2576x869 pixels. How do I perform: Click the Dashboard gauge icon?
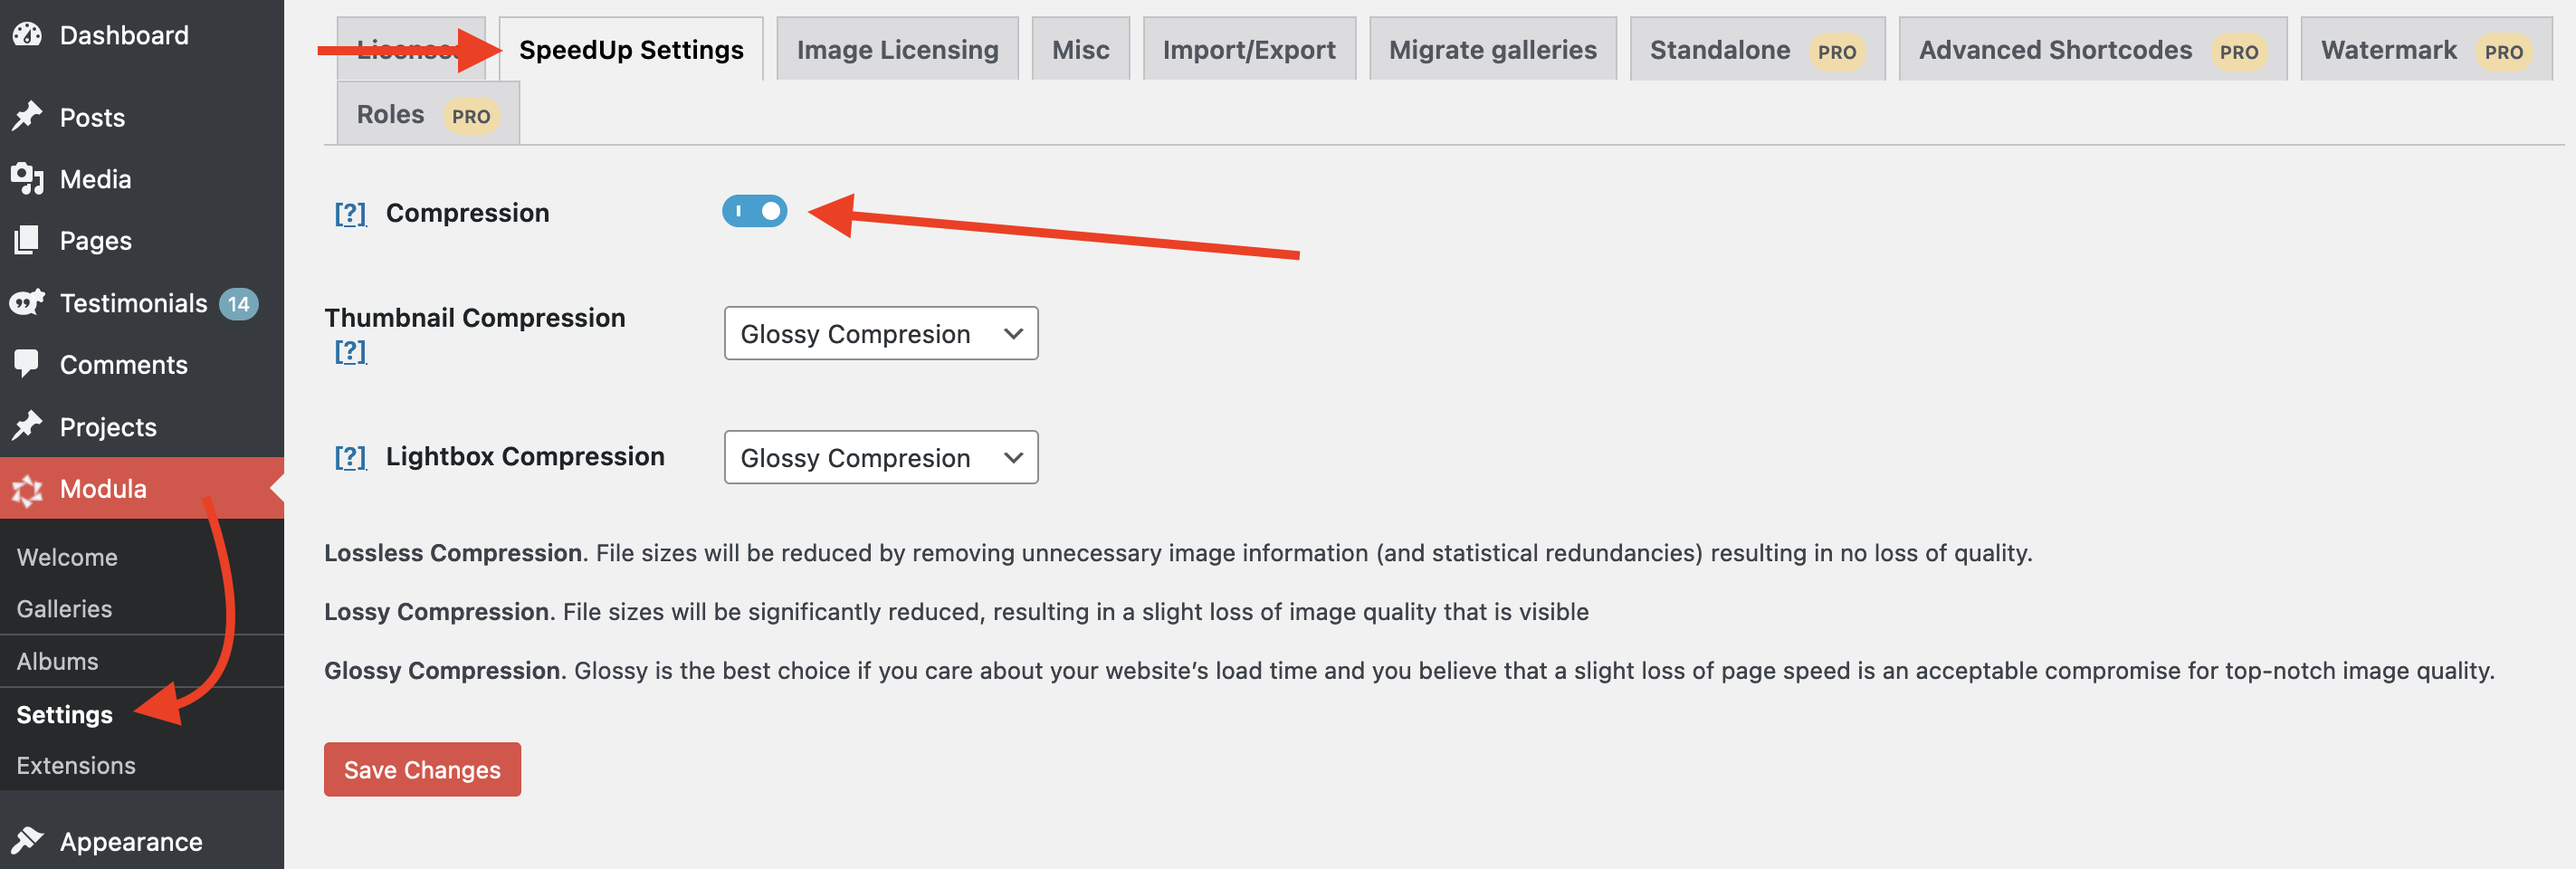[27, 35]
